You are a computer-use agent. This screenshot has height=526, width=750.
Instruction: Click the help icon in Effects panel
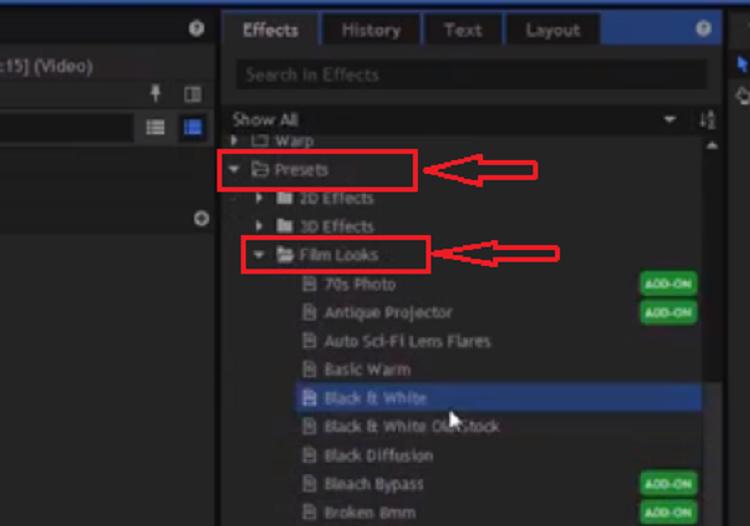(x=704, y=29)
